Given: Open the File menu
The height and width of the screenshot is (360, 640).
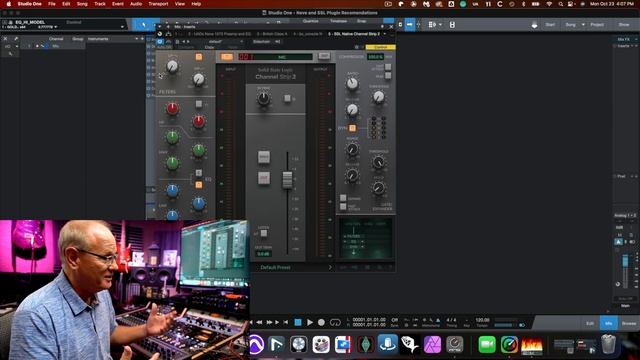Looking at the screenshot, I should pyautogui.click(x=51, y=4).
